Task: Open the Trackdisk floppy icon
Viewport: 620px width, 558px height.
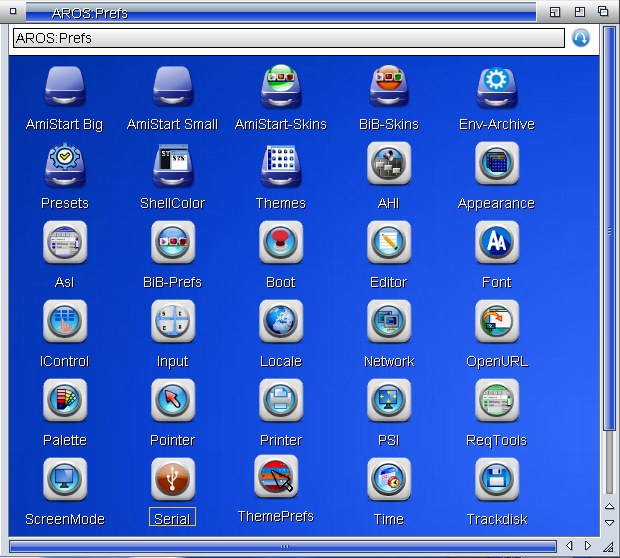Action: pos(496,480)
